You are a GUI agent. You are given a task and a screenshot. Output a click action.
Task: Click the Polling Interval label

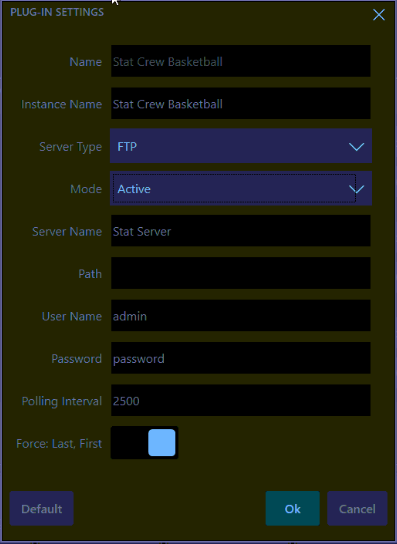tap(62, 401)
